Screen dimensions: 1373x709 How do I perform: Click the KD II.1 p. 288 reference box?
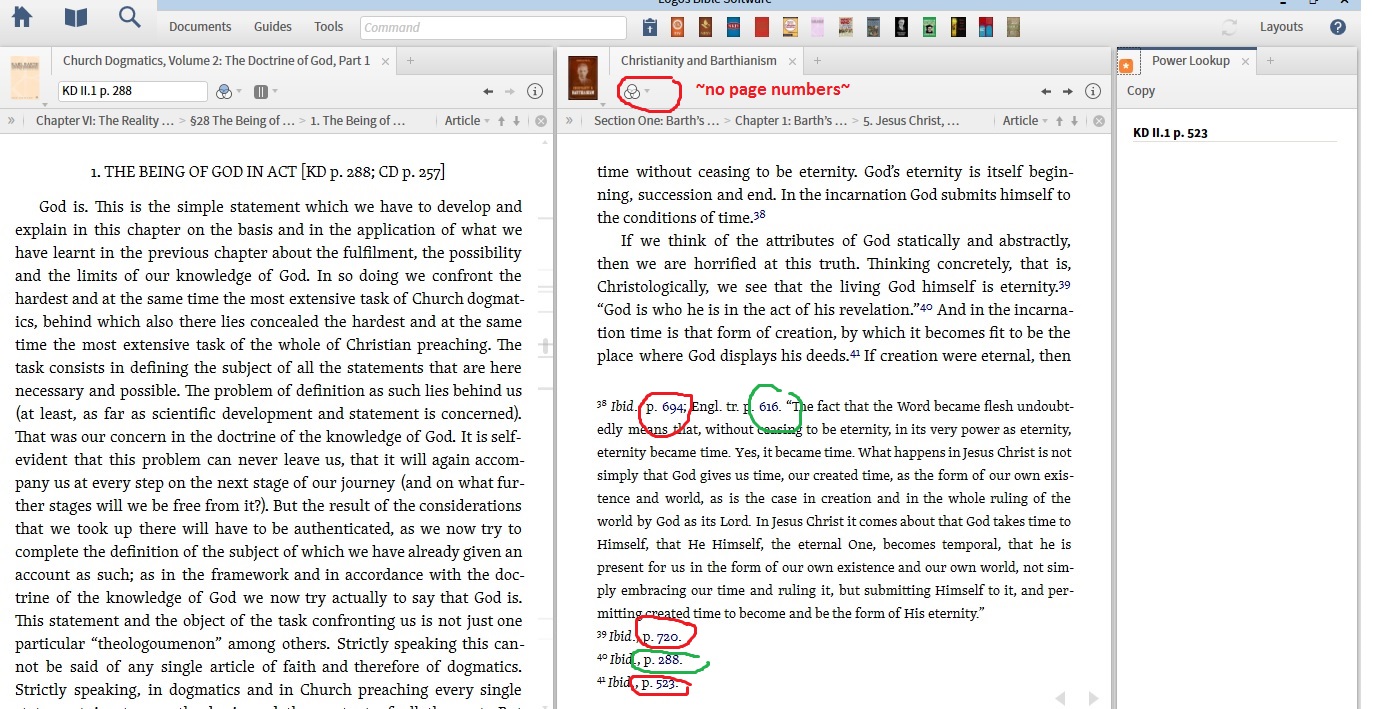click(x=133, y=91)
